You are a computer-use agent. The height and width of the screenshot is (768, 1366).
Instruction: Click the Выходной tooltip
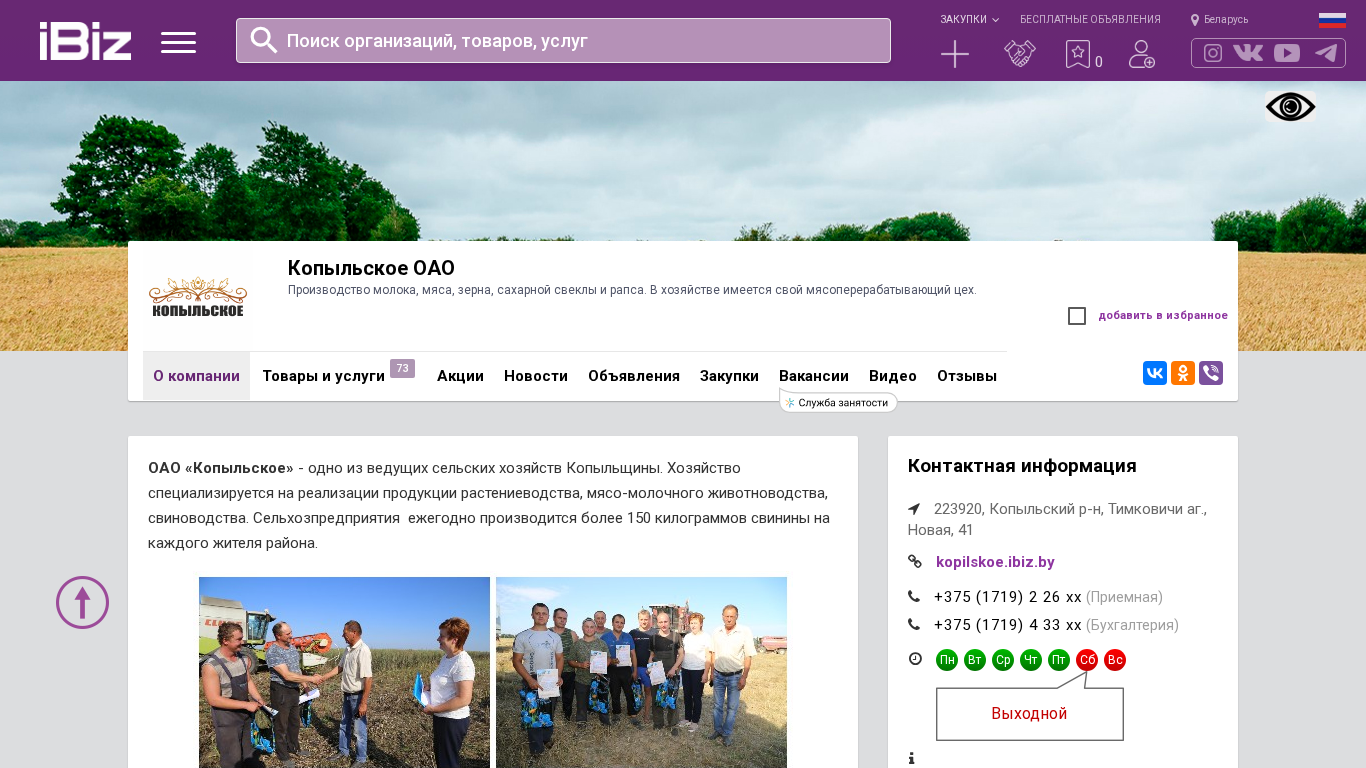tap(1030, 714)
